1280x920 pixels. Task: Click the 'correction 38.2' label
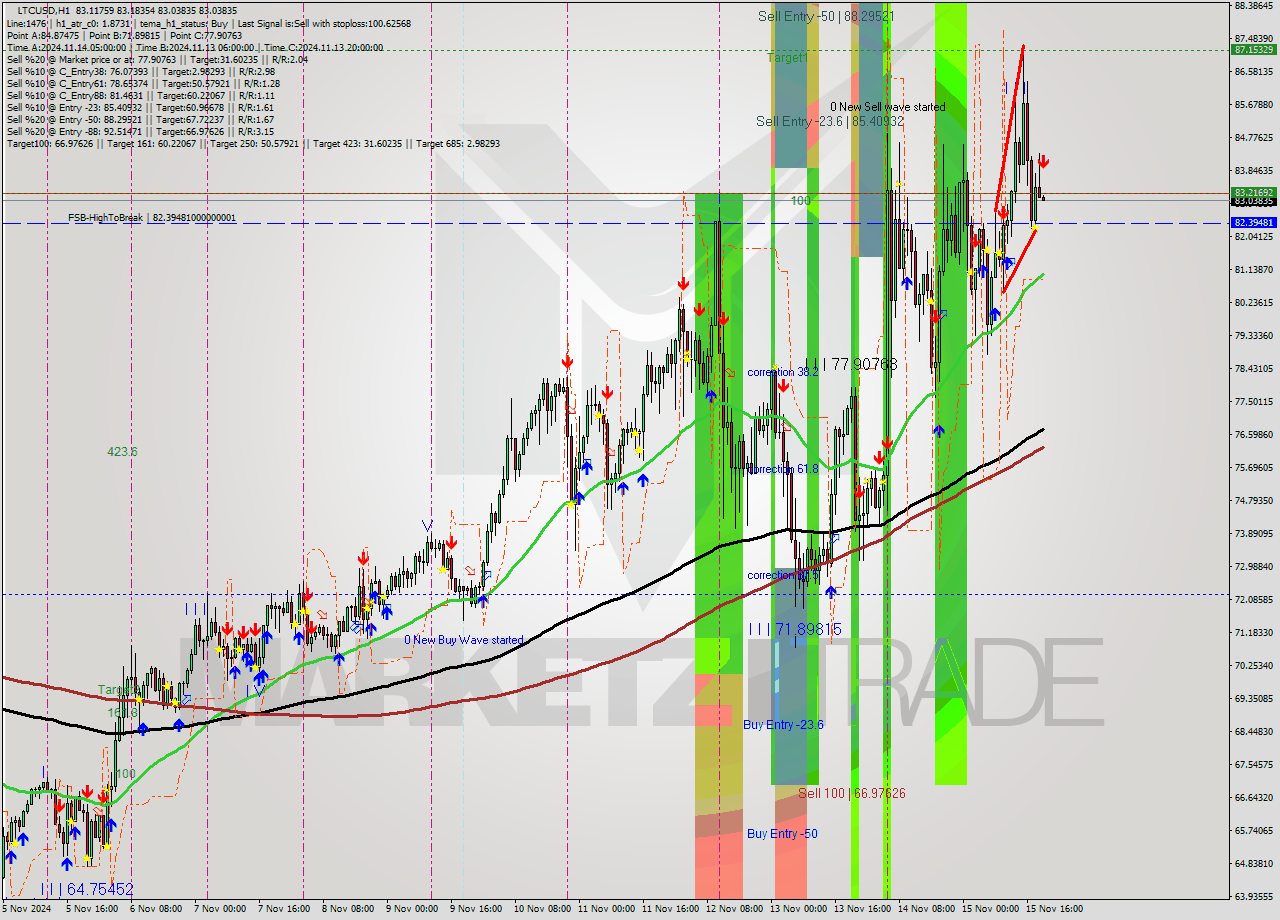(x=783, y=372)
